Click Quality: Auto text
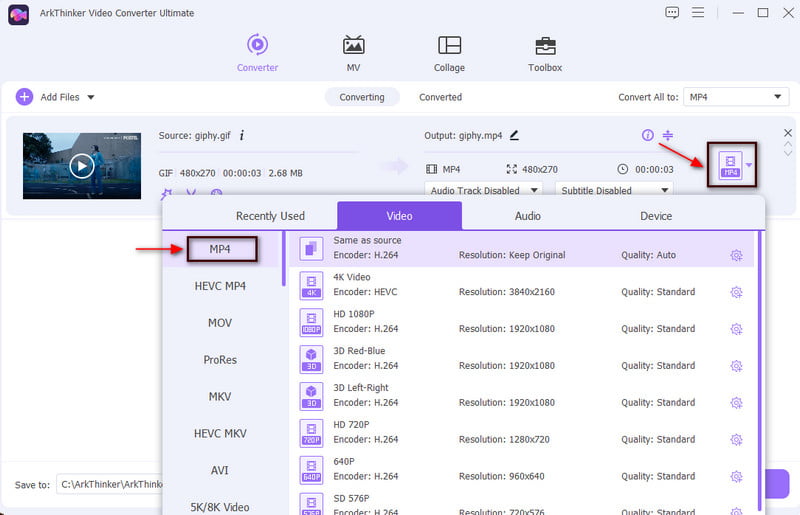 click(648, 255)
